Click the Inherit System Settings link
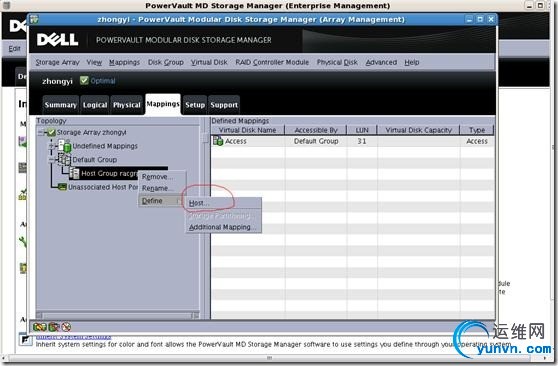558x366 pixels. [x=74, y=336]
